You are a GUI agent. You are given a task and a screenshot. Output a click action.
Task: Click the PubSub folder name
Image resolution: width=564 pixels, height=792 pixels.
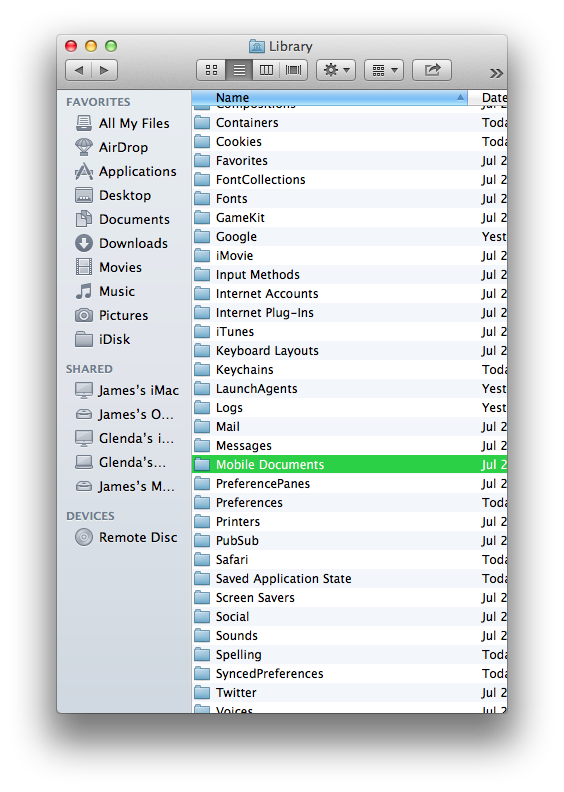tap(237, 541)
